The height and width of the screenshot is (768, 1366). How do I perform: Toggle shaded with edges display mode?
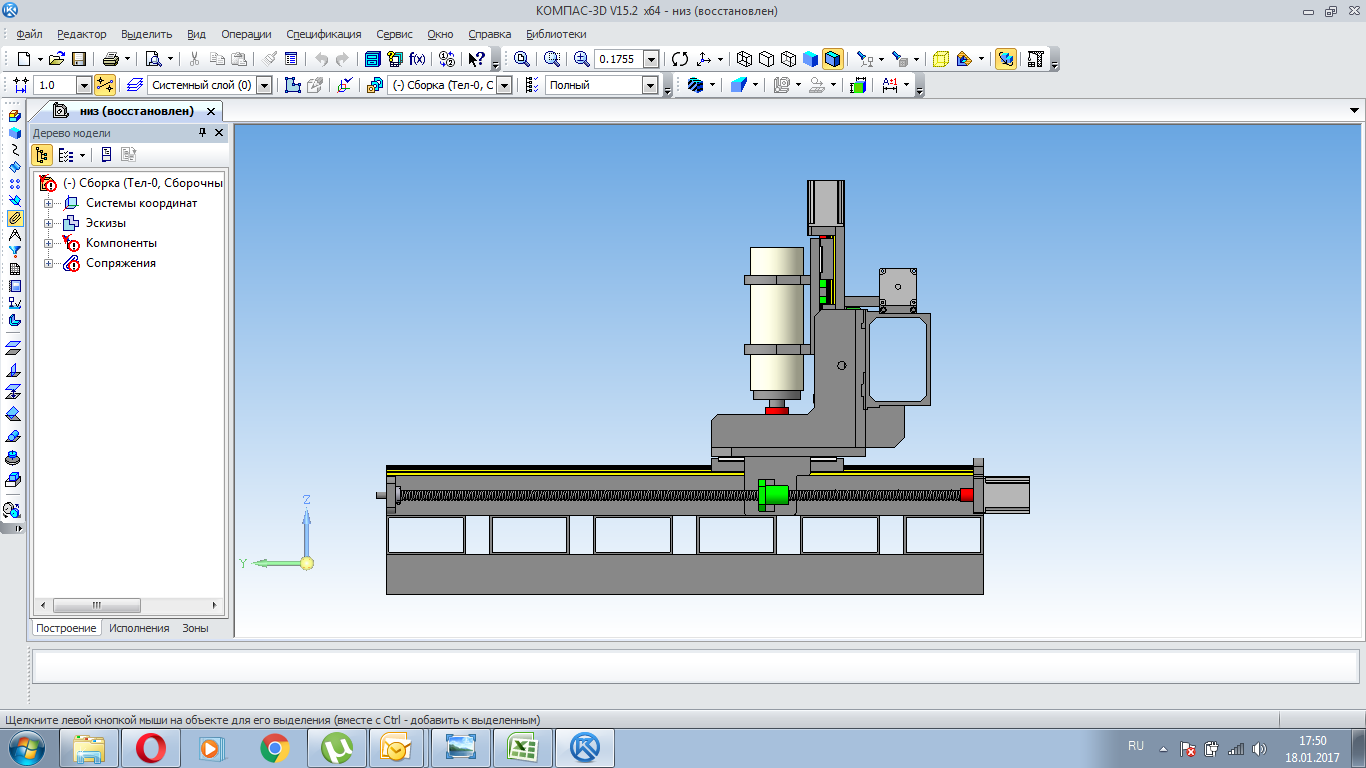(x=833, y=59)
